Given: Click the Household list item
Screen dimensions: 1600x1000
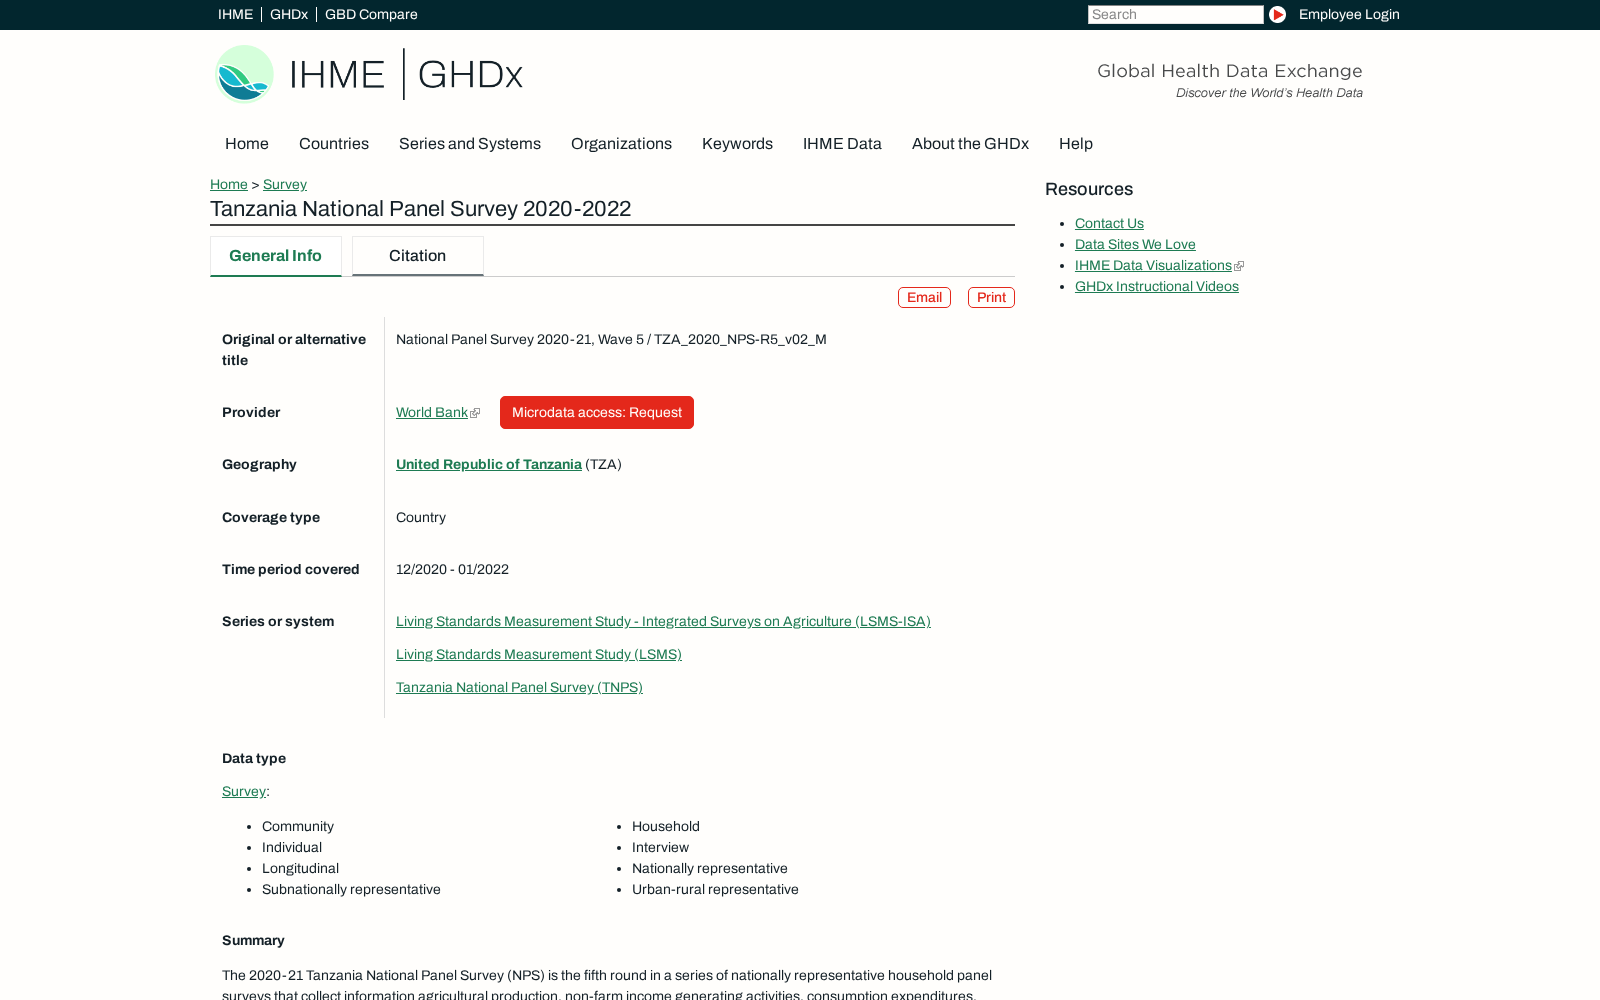Looking at the screenshot, I should click(666, 827).
